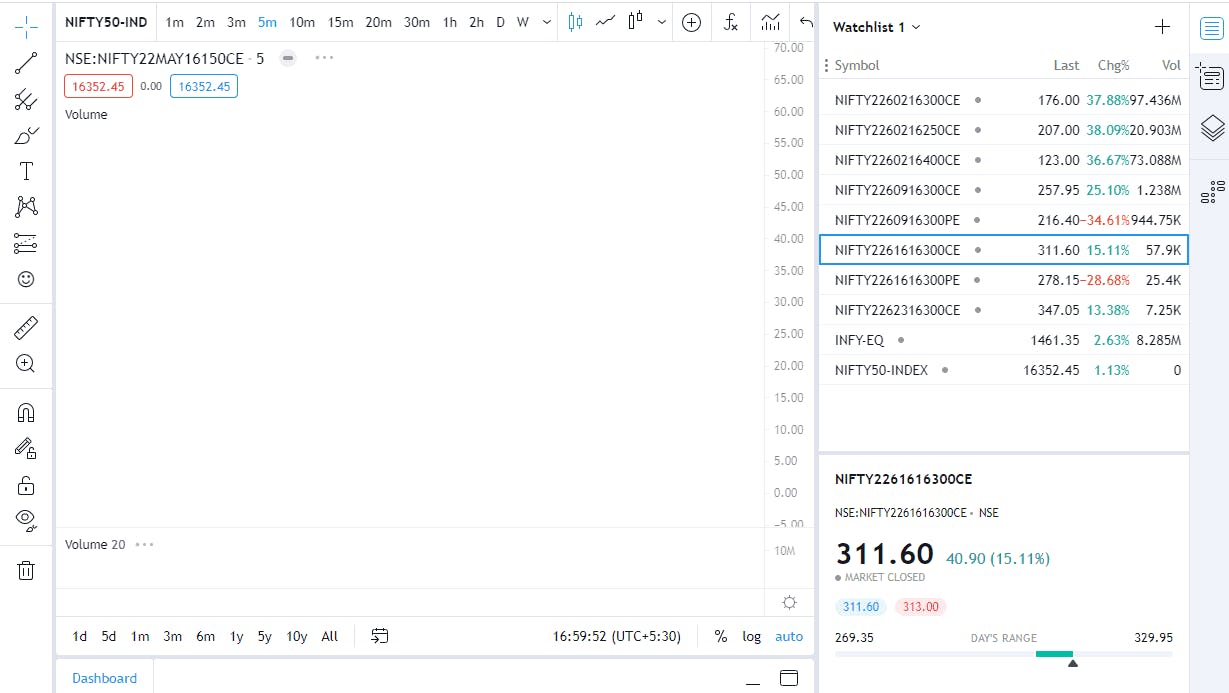Toggle percent scale on price axis

tap(720, 636)
